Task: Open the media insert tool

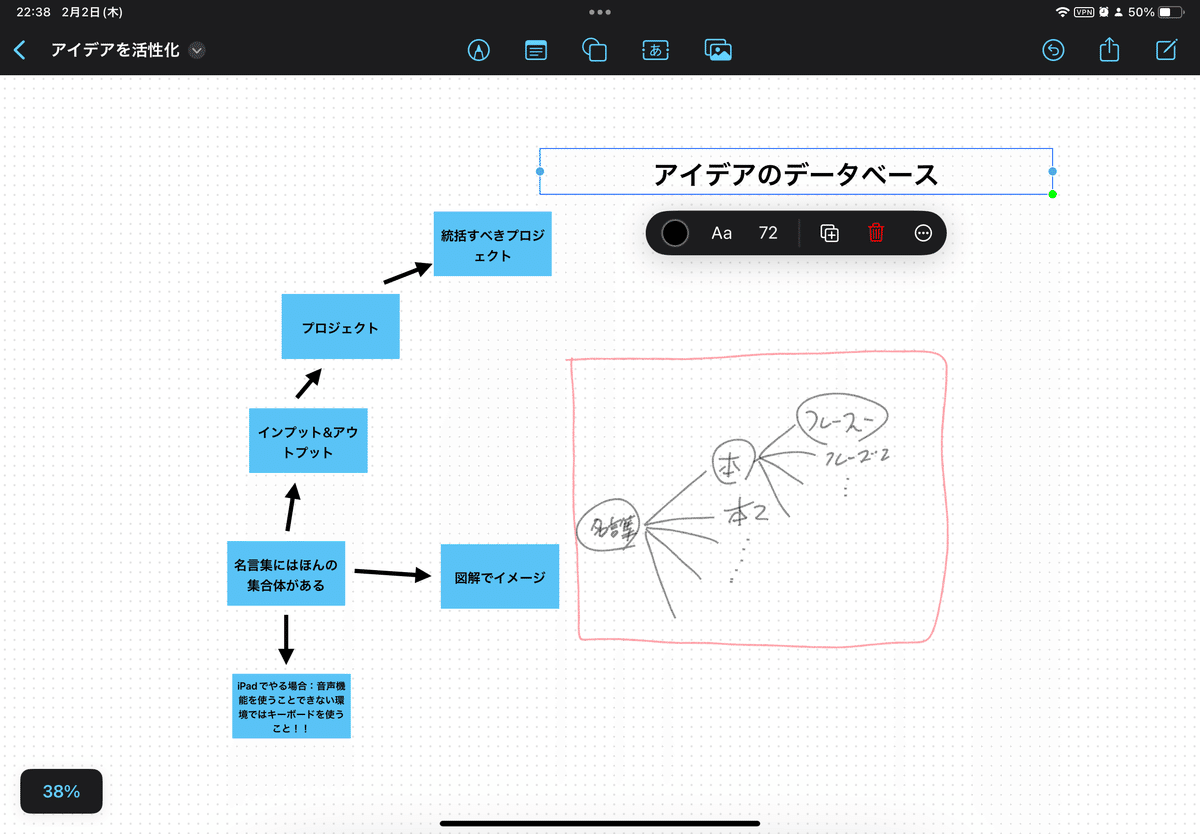Action: [719, 50]
